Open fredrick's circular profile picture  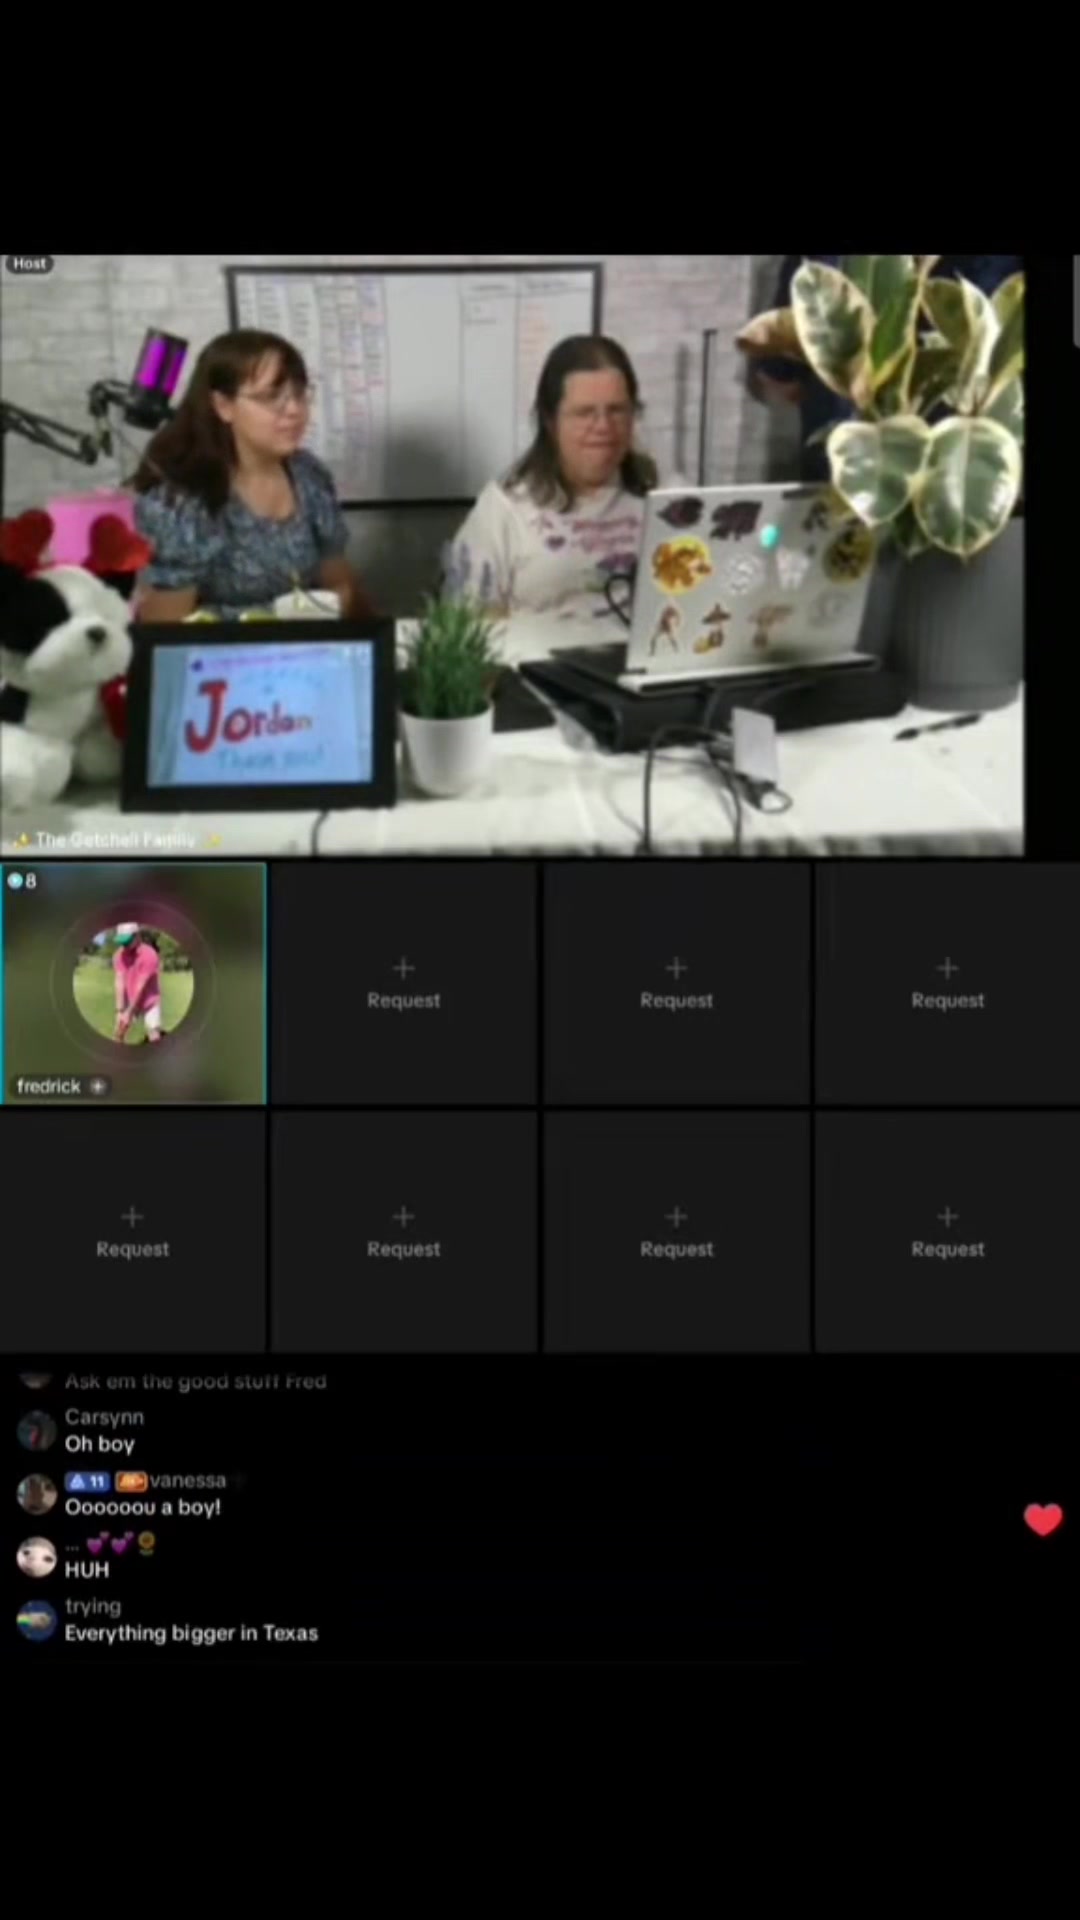point(133,983)
